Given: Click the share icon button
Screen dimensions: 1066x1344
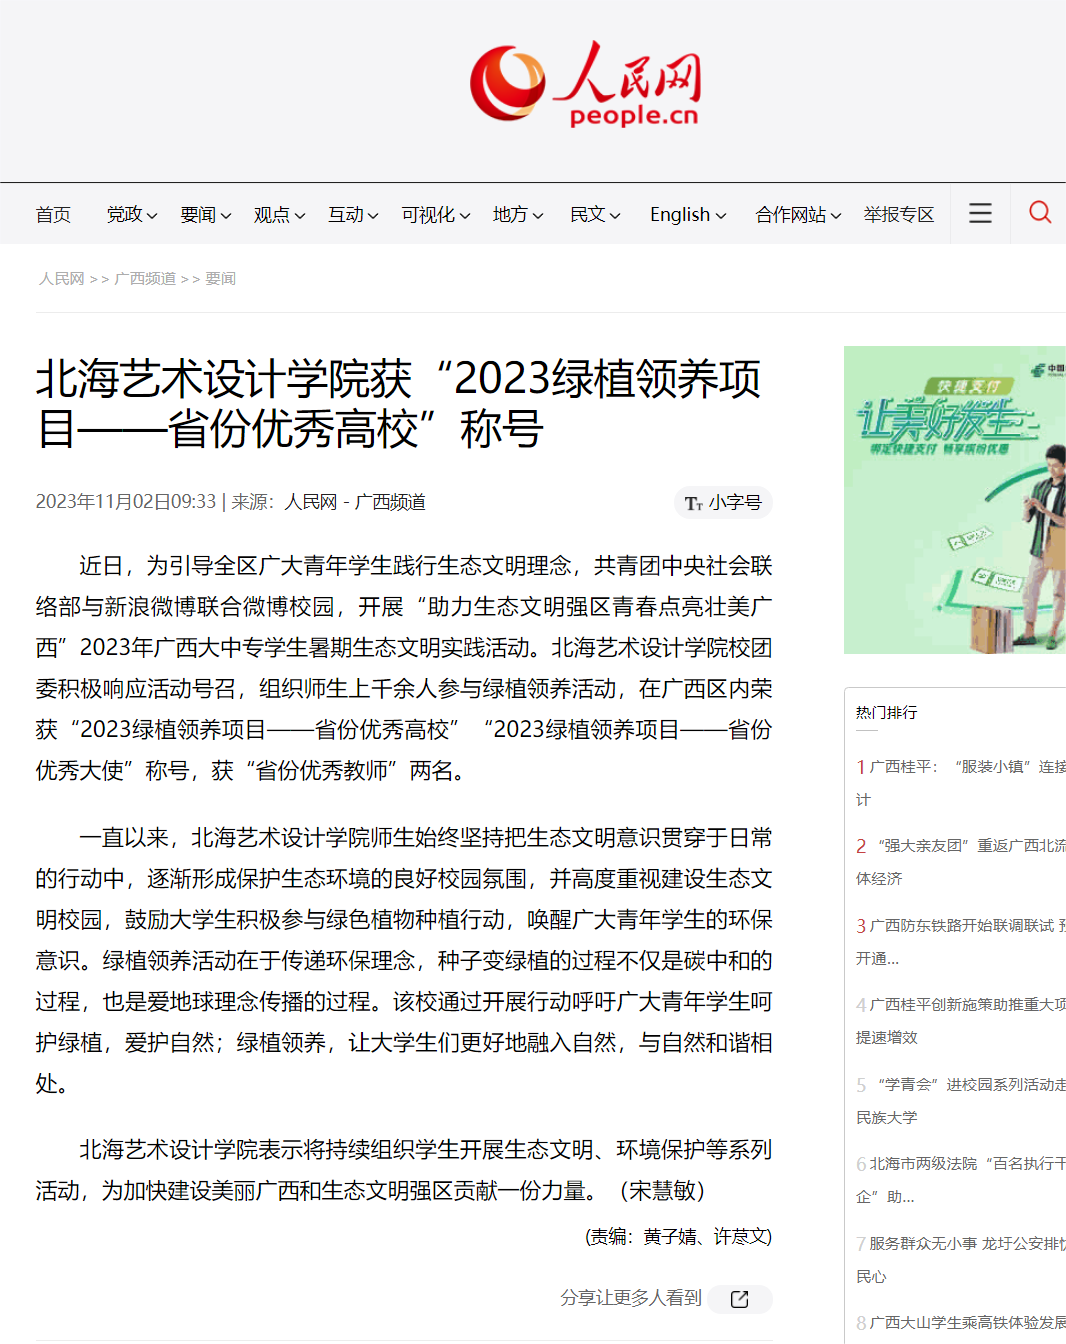Looking at the screenshot, I should point(739,1299).
